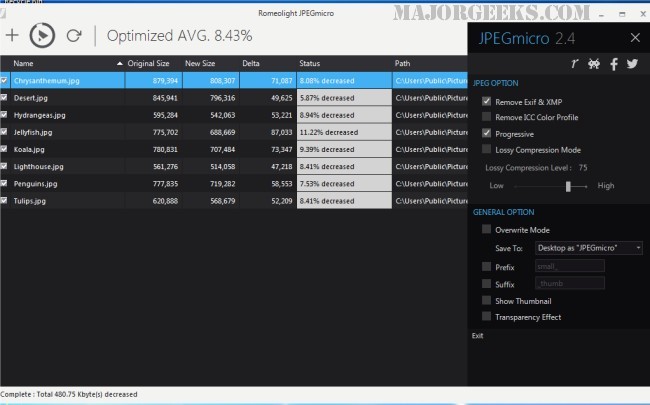Screen dimensions: 650x405
Task: Open the Facebook icon link
Action: (x=614, y=64)
